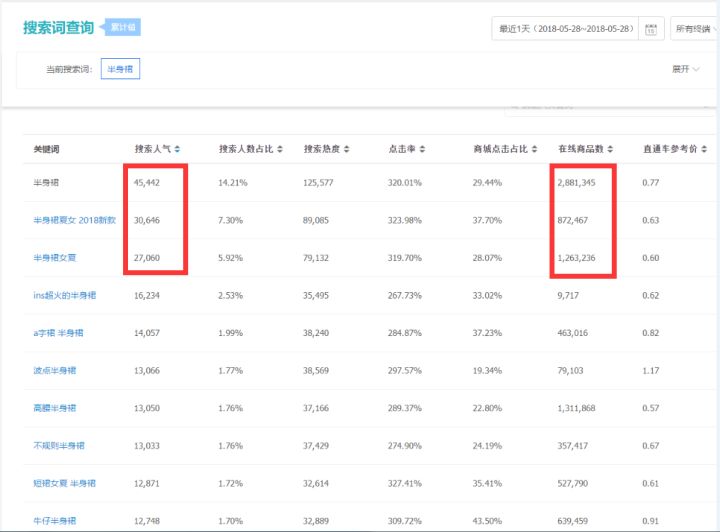The image size is (720, 532).
Task: Open the date range selector 最近1天
Action: pos(565,29)
